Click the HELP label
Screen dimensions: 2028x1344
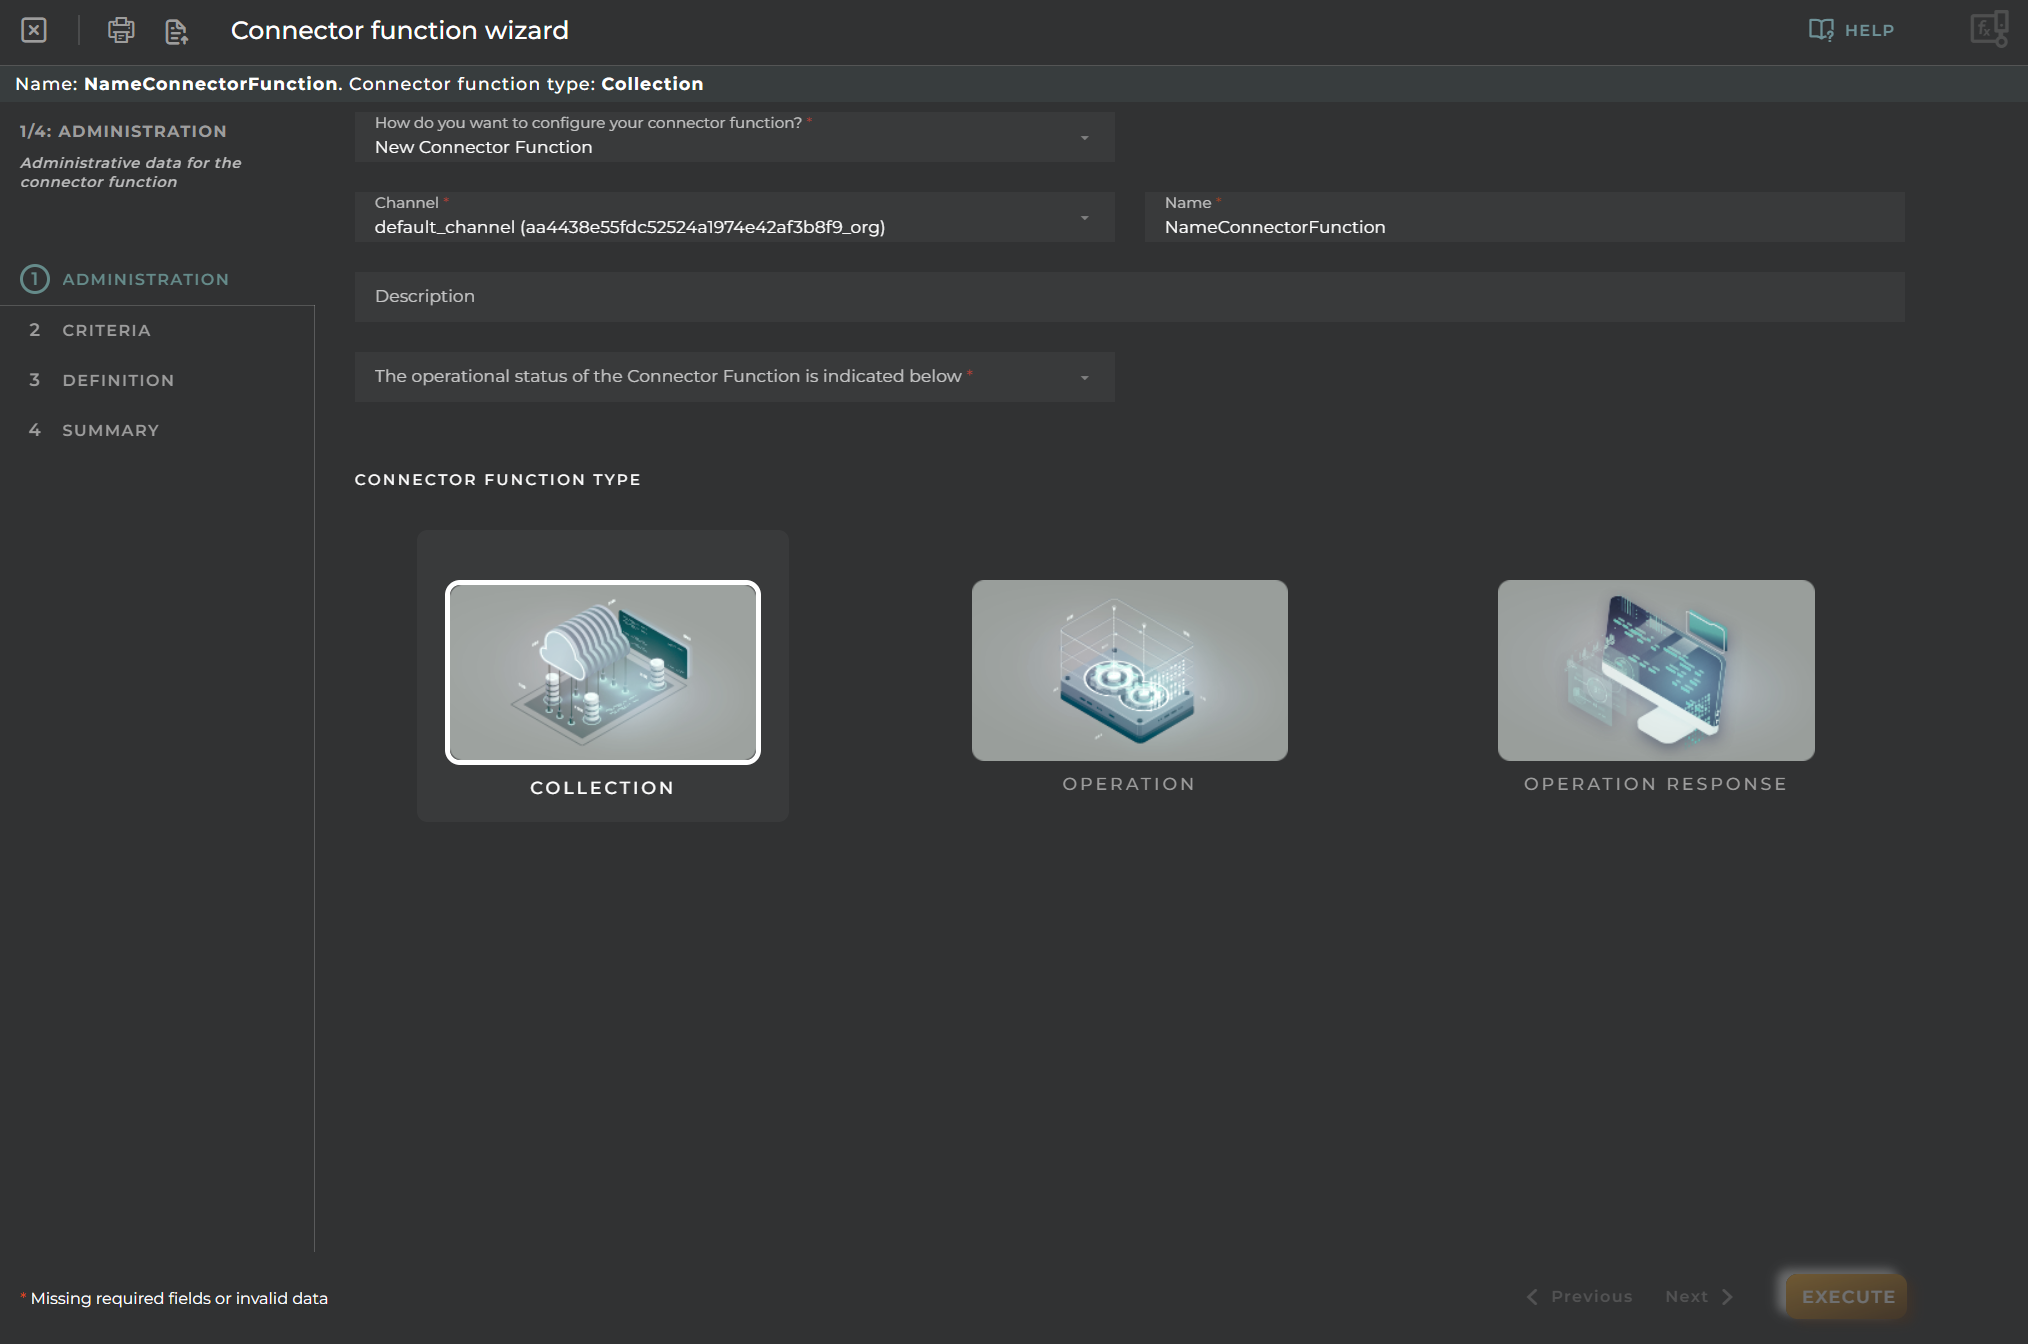[1869, 30]
